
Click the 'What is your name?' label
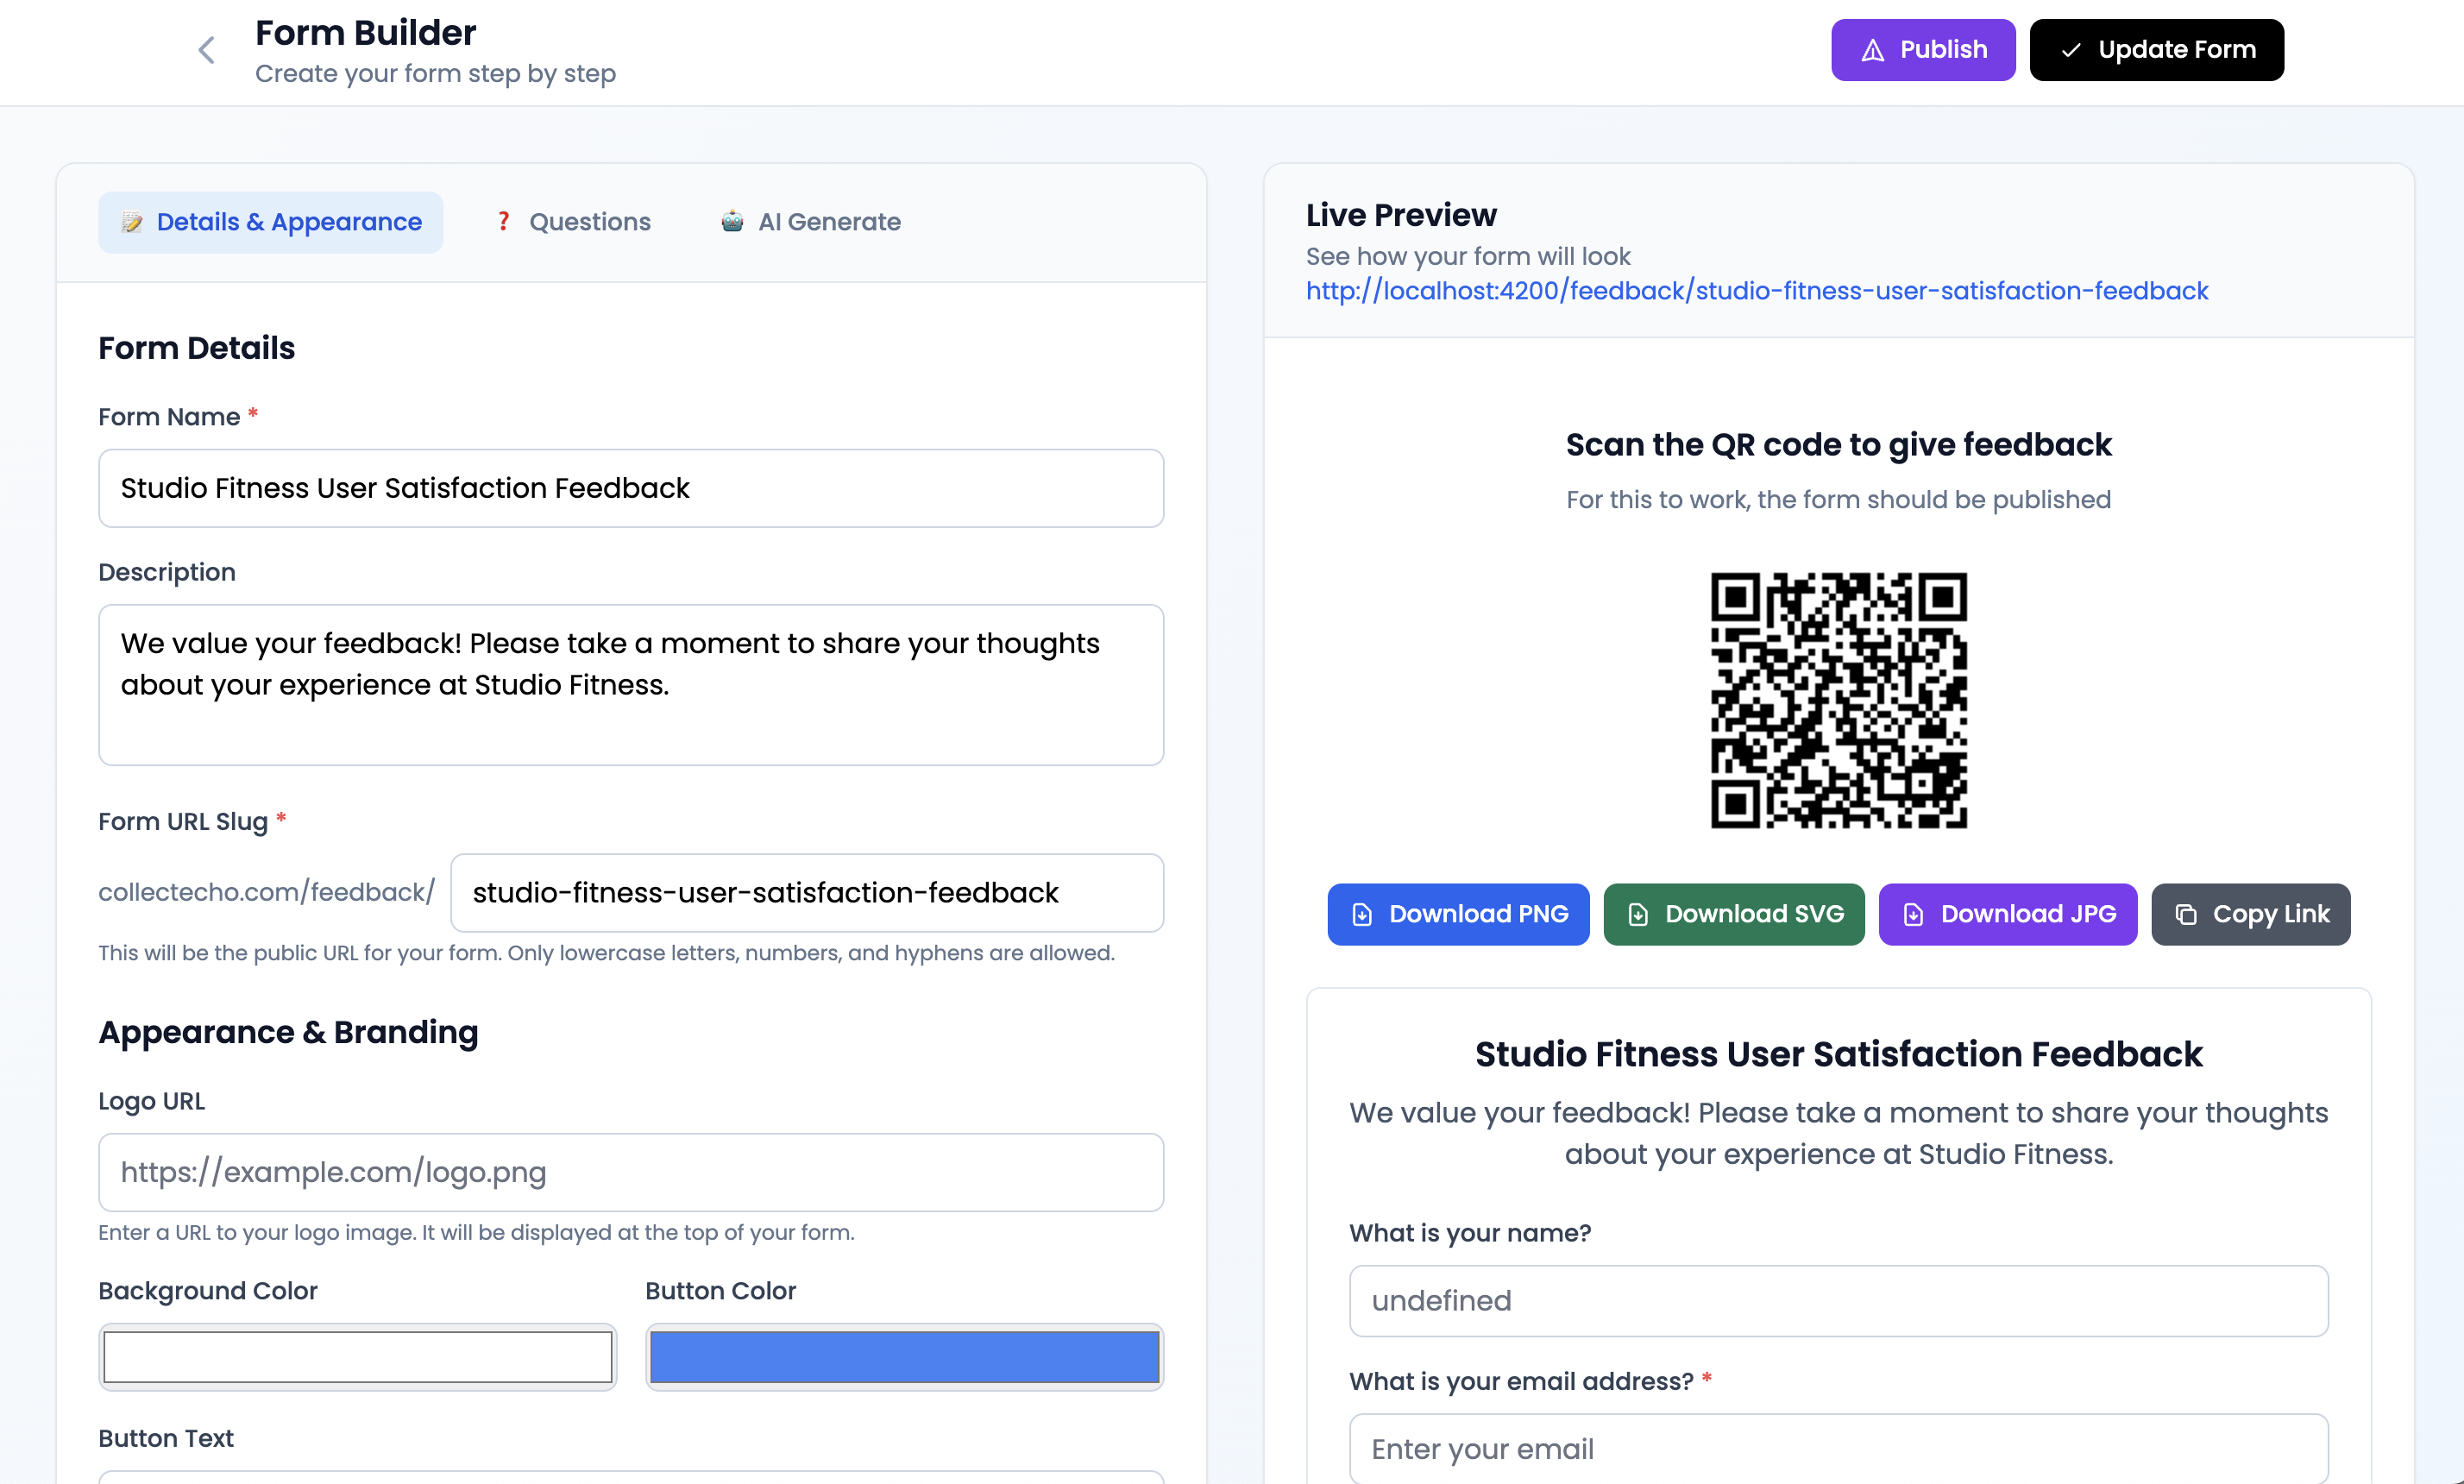(x=1470, y=1233)
